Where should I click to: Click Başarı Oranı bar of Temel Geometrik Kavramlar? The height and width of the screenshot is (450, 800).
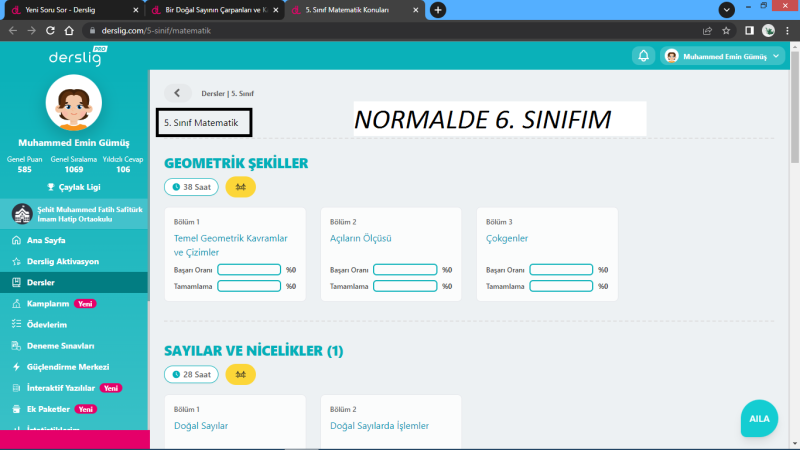point(249,269)
